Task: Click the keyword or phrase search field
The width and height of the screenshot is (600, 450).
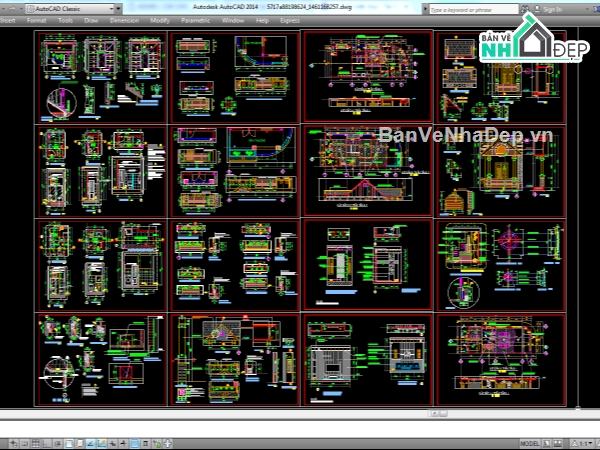Action: [x=470, y=8]
